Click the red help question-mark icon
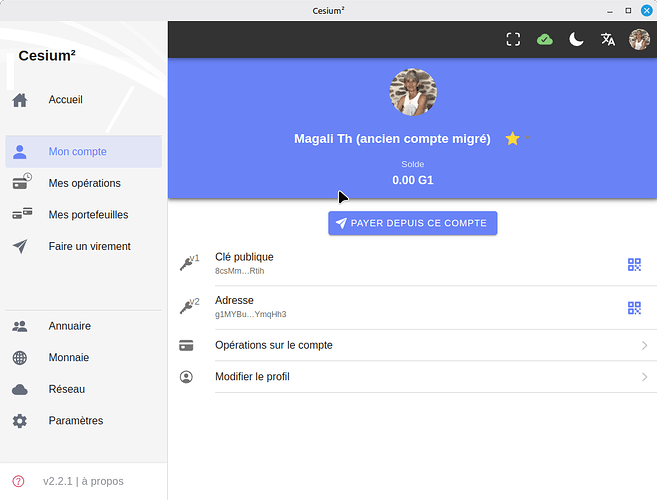 pos(18,481)
